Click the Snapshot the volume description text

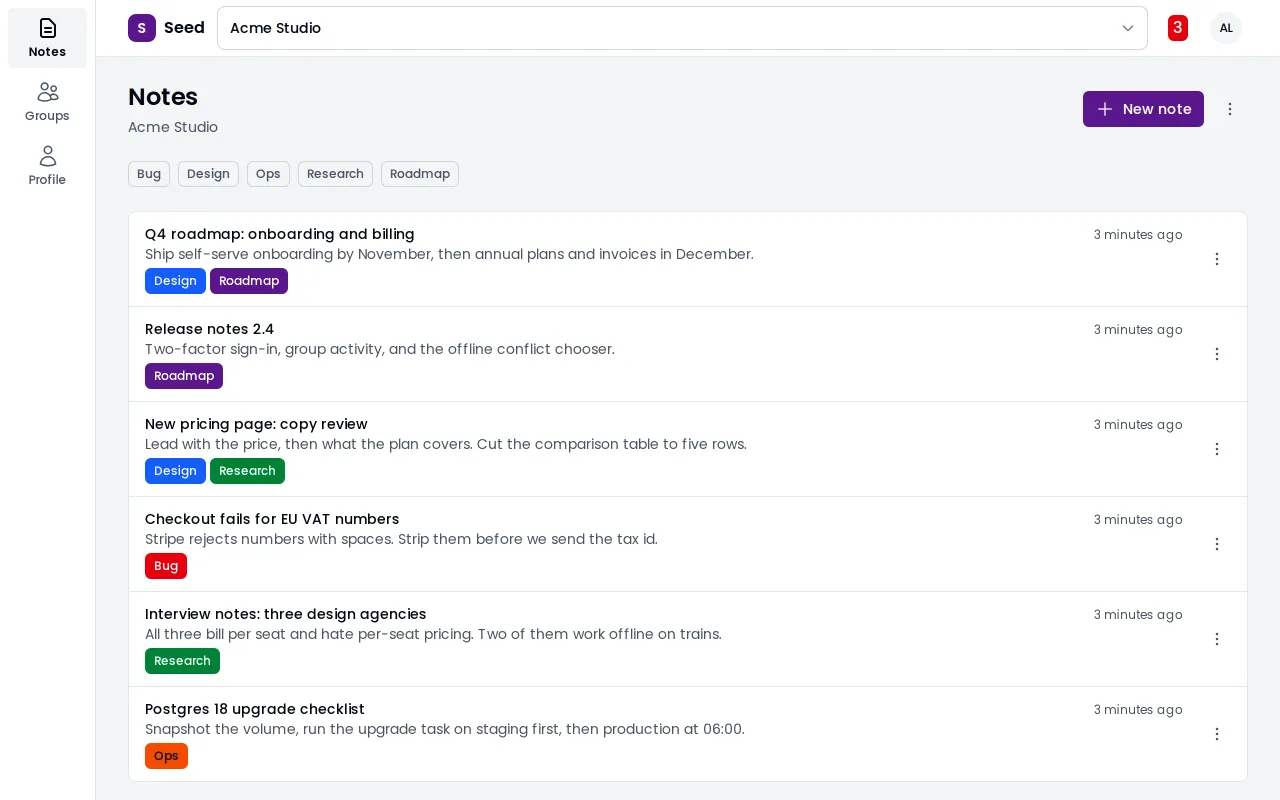pyautogui.click(x=445, y=729)
